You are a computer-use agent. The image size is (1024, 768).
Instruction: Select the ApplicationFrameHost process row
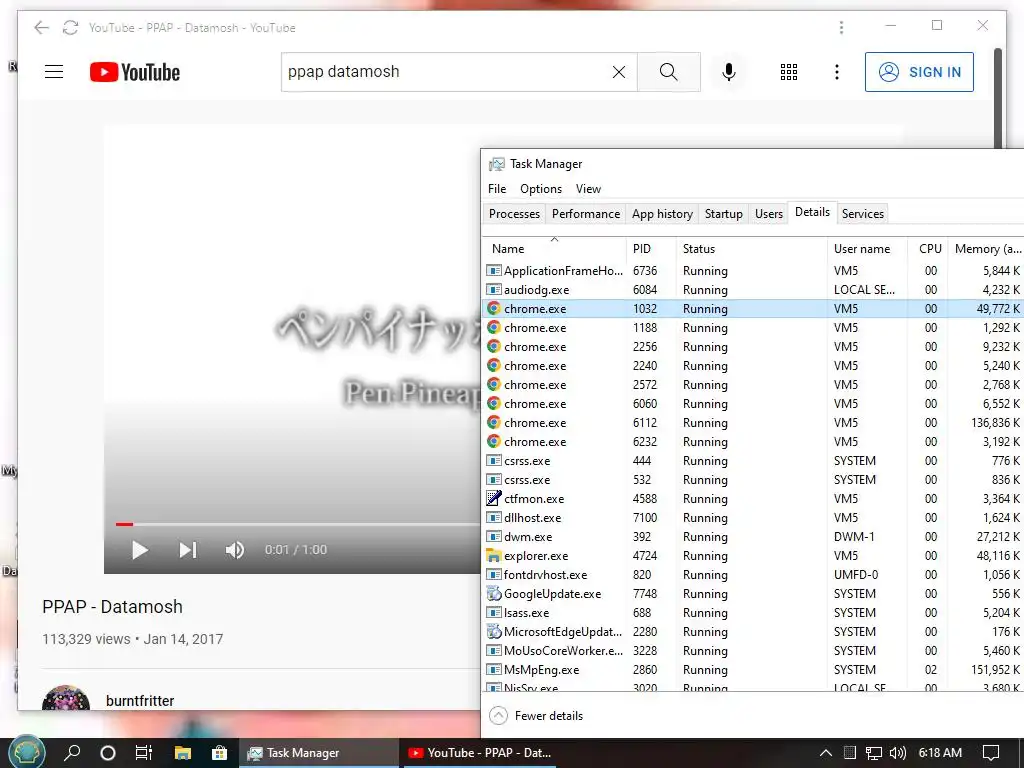[x=753, y=271]
